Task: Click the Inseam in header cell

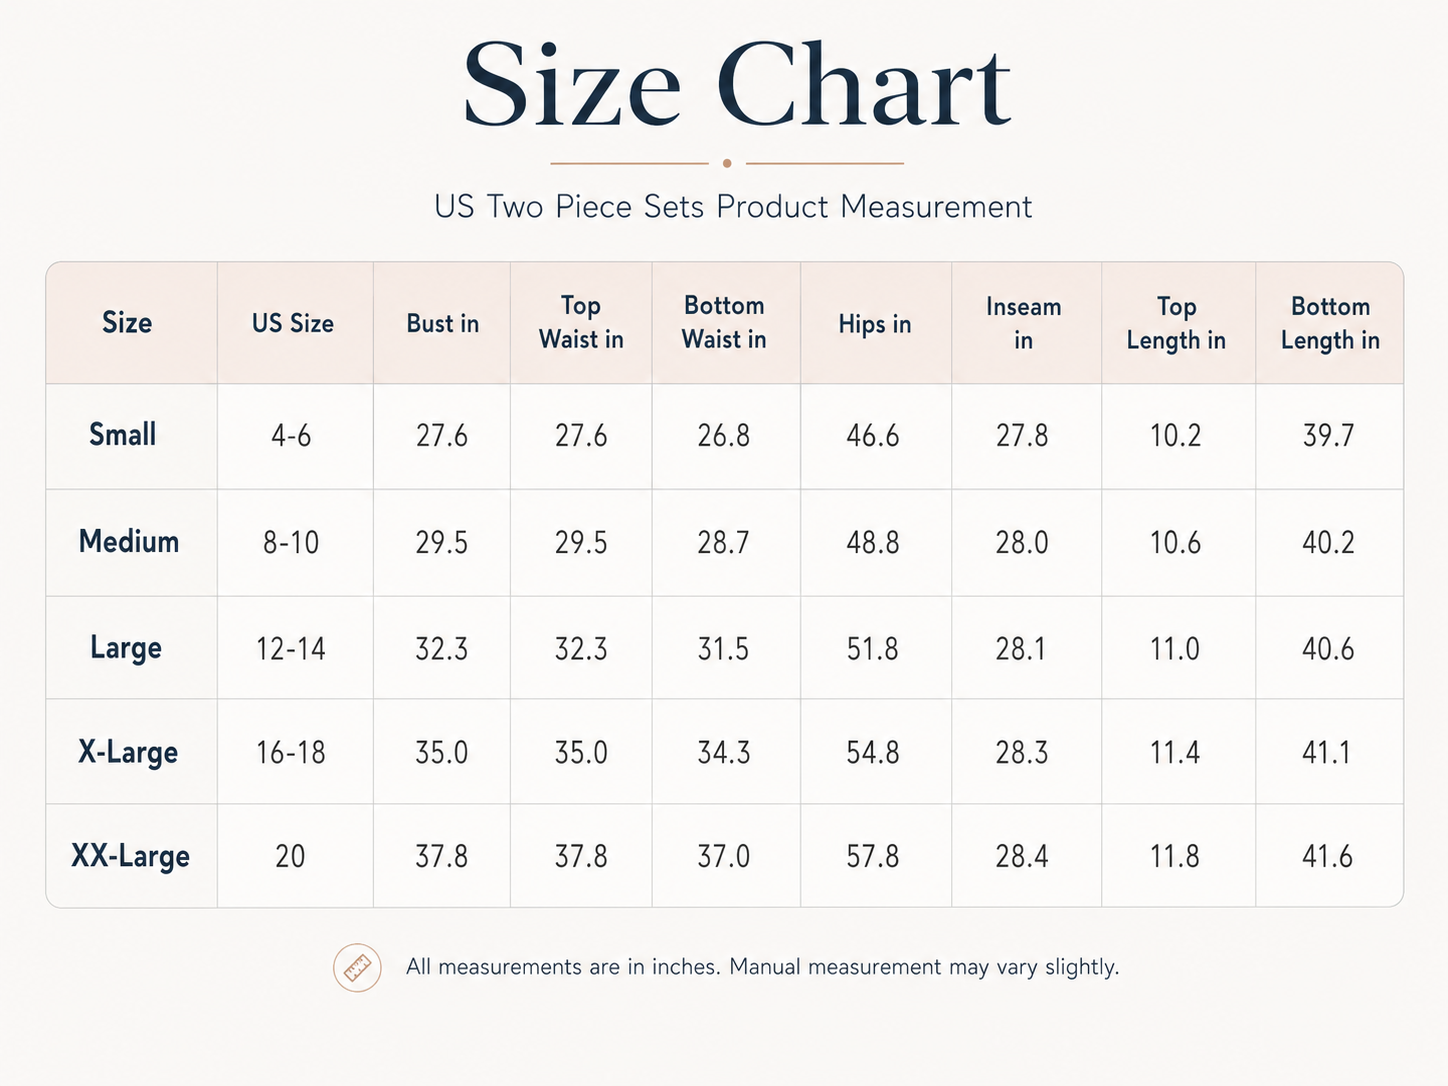Action: point(1024,323)
